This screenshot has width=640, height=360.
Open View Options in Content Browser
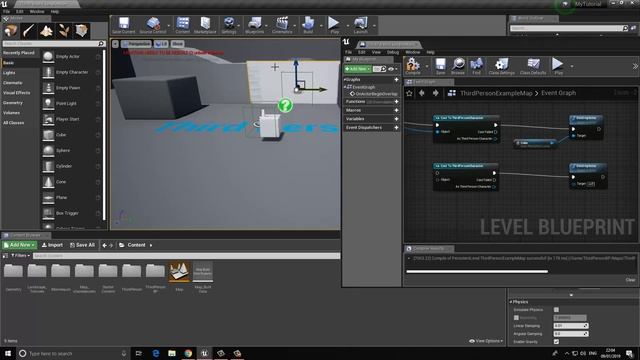click(486, 341)
